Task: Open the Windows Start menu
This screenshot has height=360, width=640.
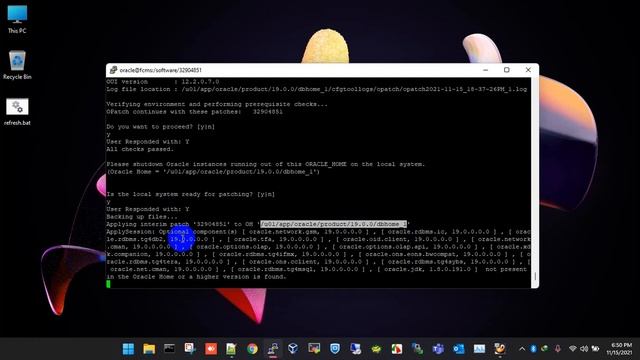Action: [128, 349]
